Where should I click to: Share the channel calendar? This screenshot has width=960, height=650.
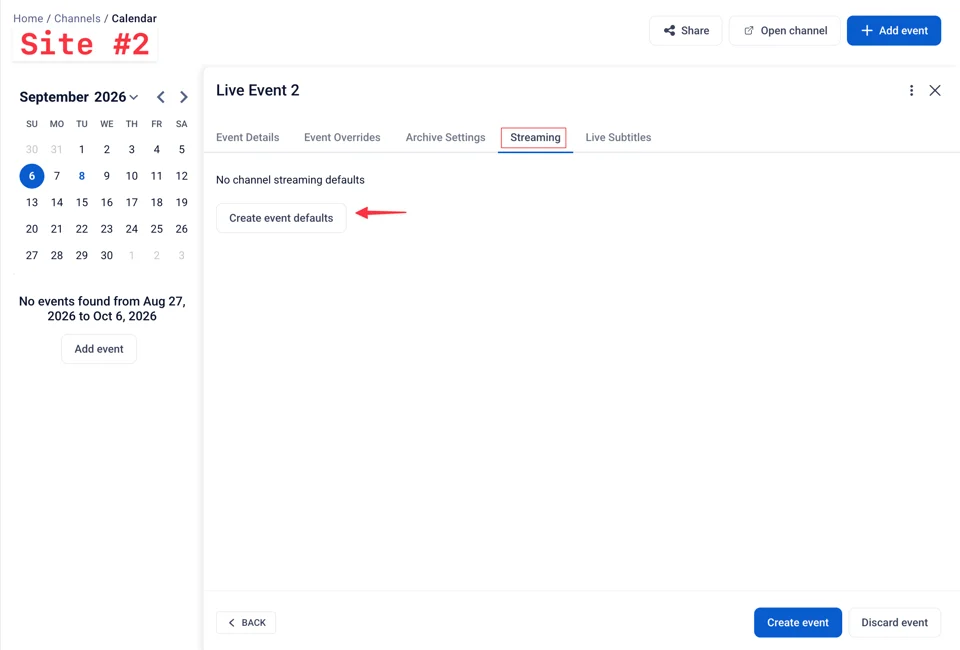pyautogui.click(x=686, y=31)
